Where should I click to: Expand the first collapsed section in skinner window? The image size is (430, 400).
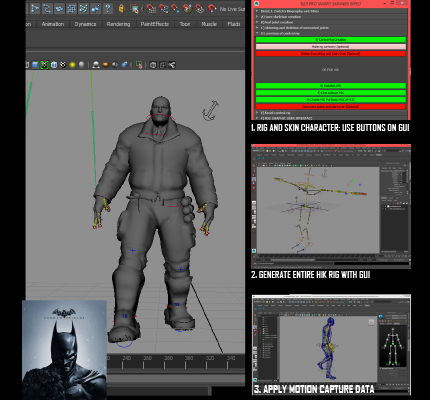tap(257, 11)
